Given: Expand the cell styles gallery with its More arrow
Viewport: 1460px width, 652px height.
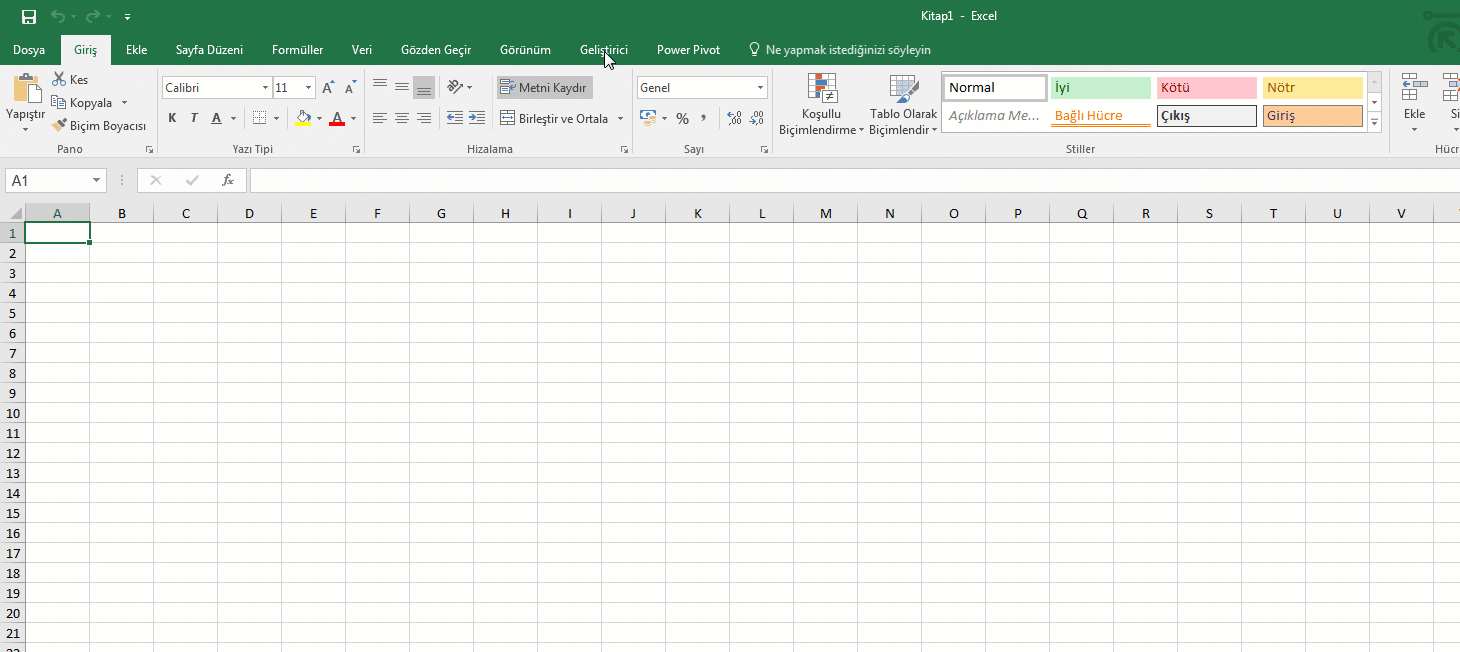Looking at the screenshot, I should [x=1375, y=123].
